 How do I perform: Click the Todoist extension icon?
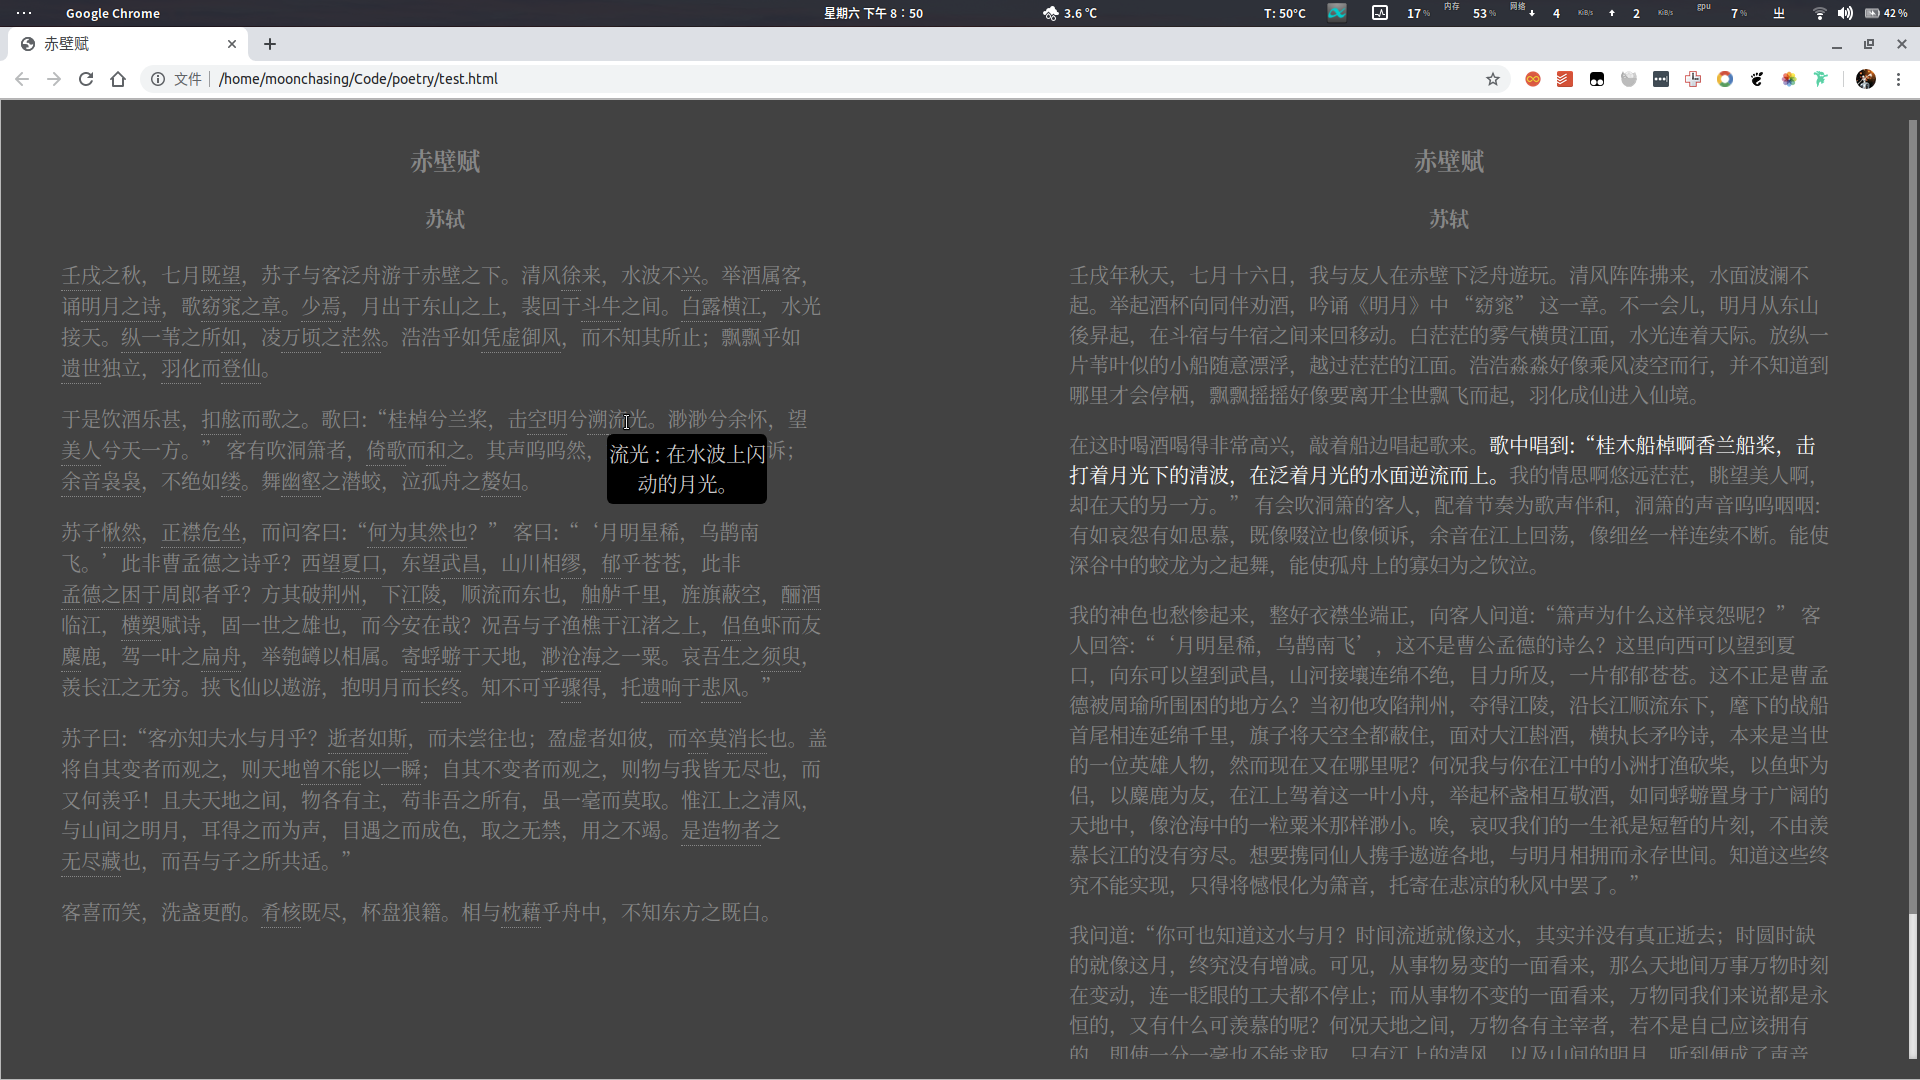[1565, 79]
